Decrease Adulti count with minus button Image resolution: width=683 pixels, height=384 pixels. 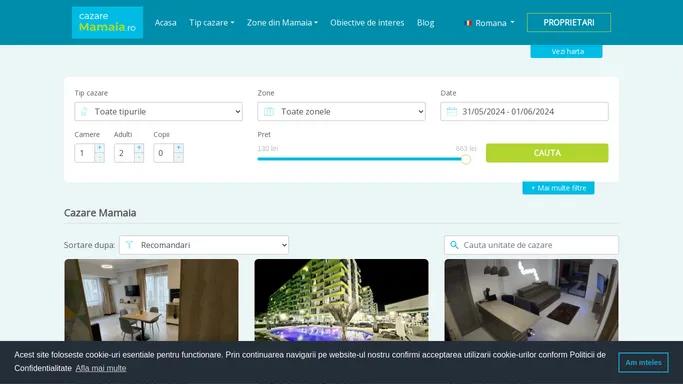(139, 158)
